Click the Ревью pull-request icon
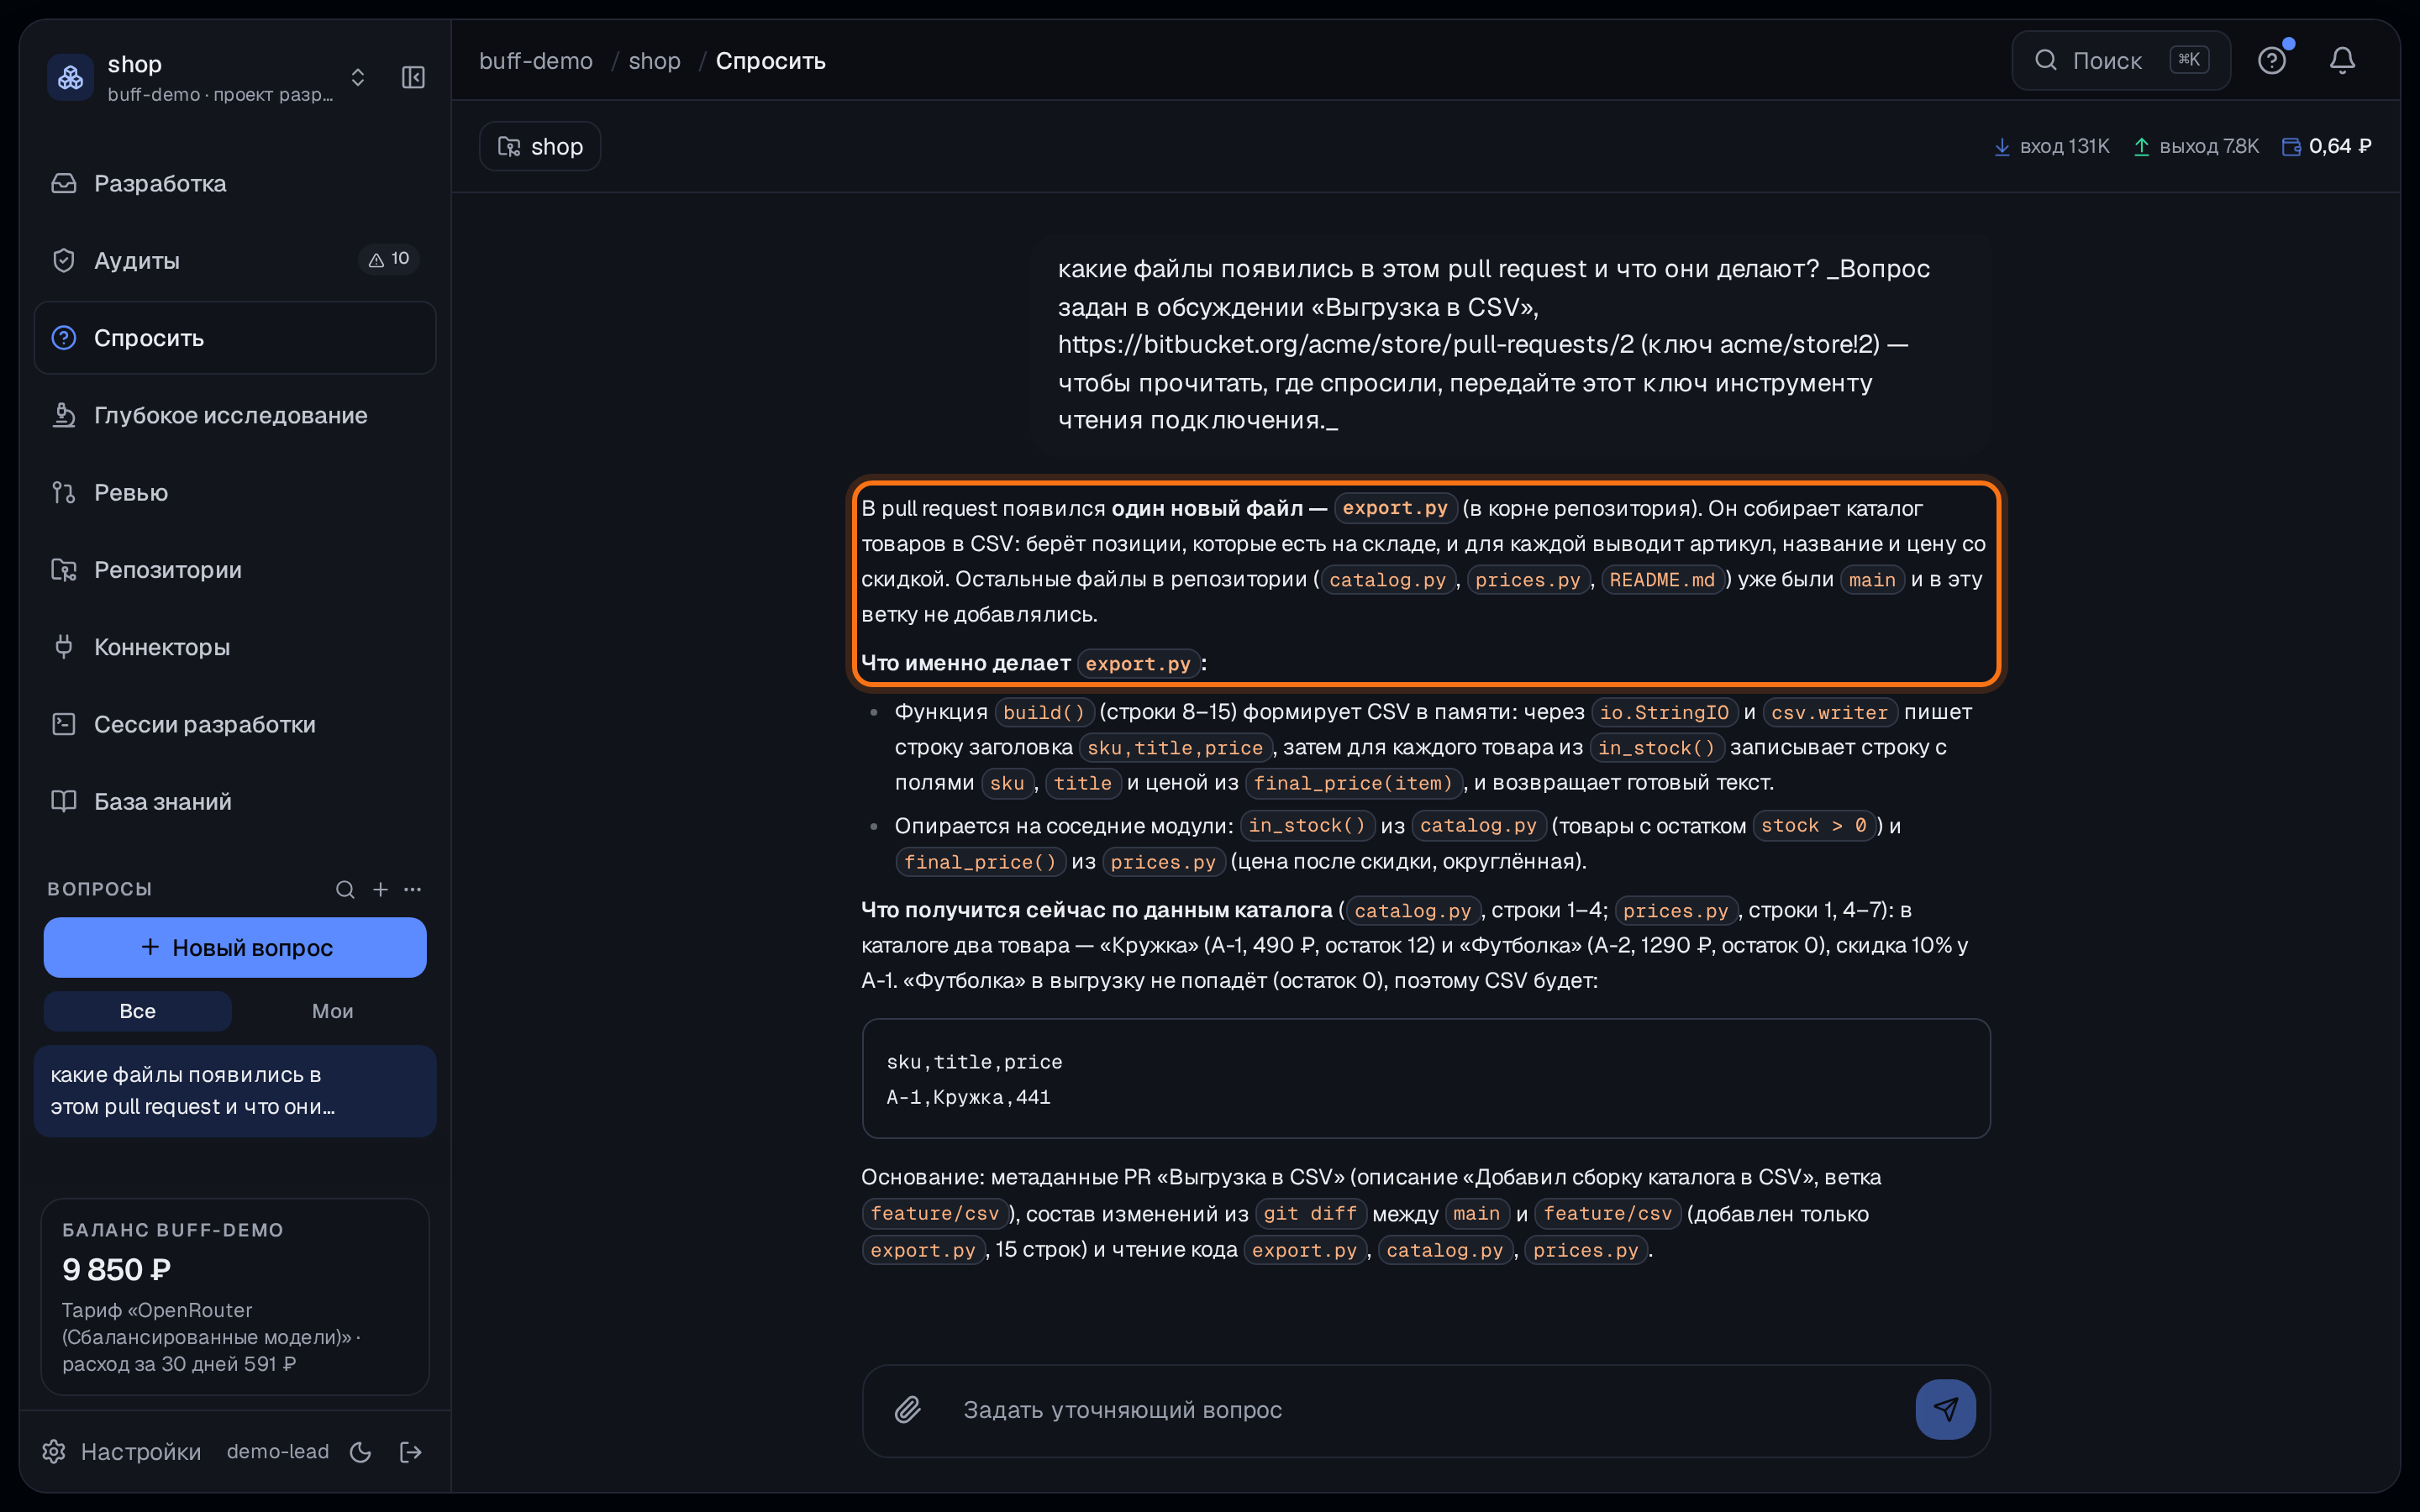2420x1512 pixels. point(64,492)
